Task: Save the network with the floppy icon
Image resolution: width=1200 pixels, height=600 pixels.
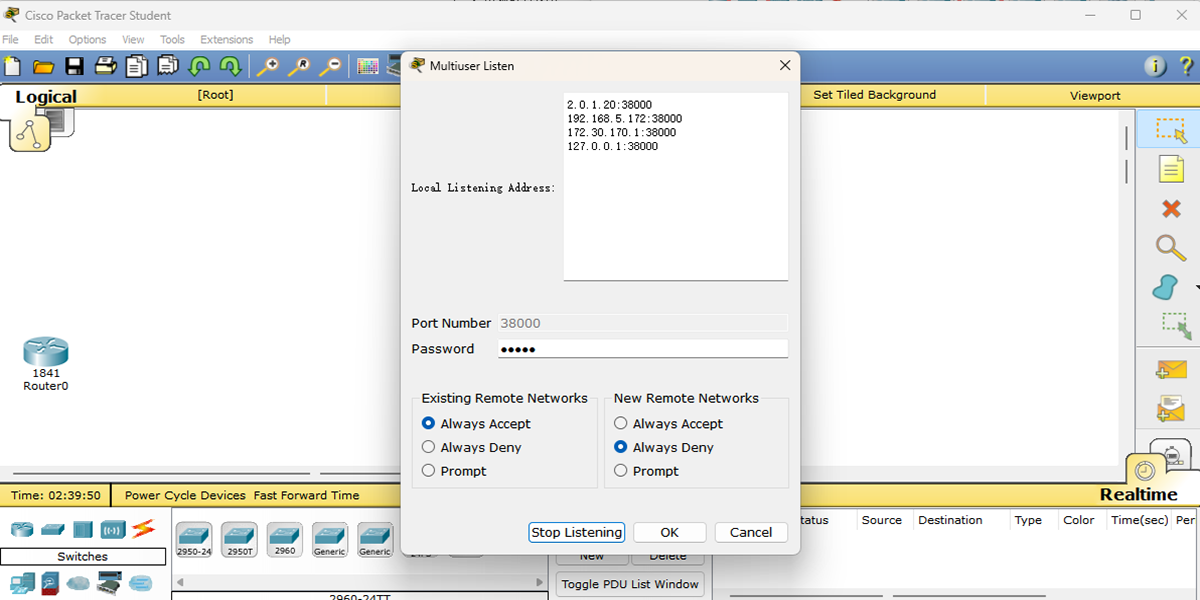Action: 74,67
